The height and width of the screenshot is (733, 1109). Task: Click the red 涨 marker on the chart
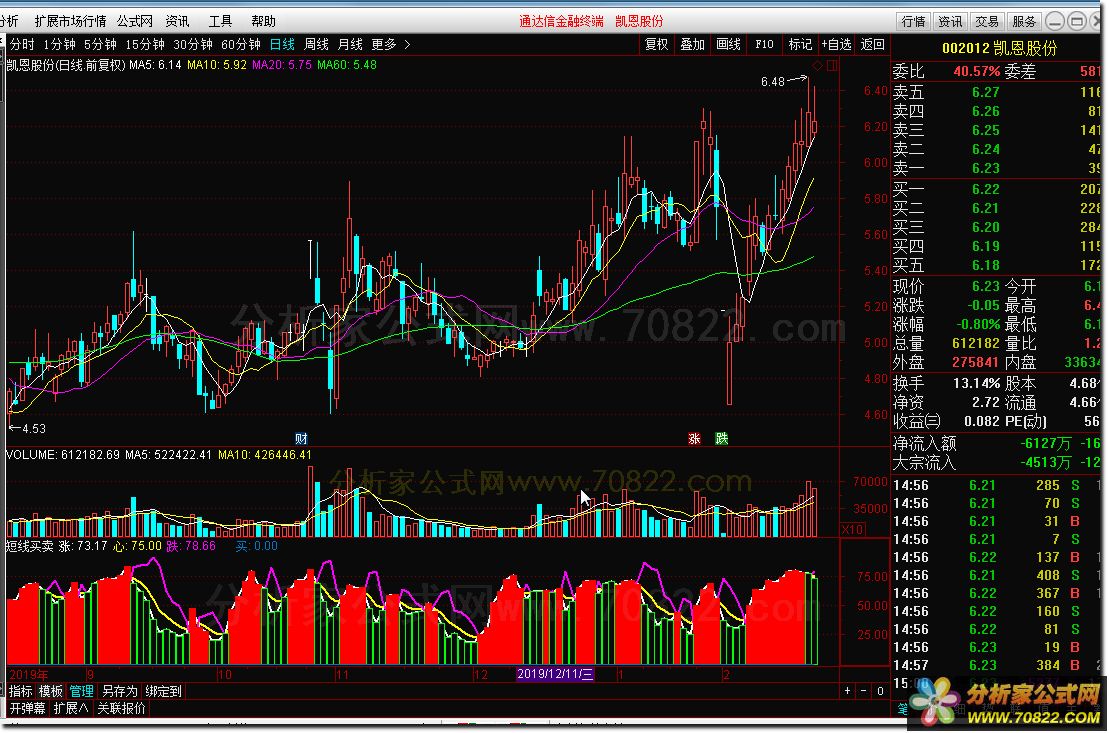click(x=695, y=439)
